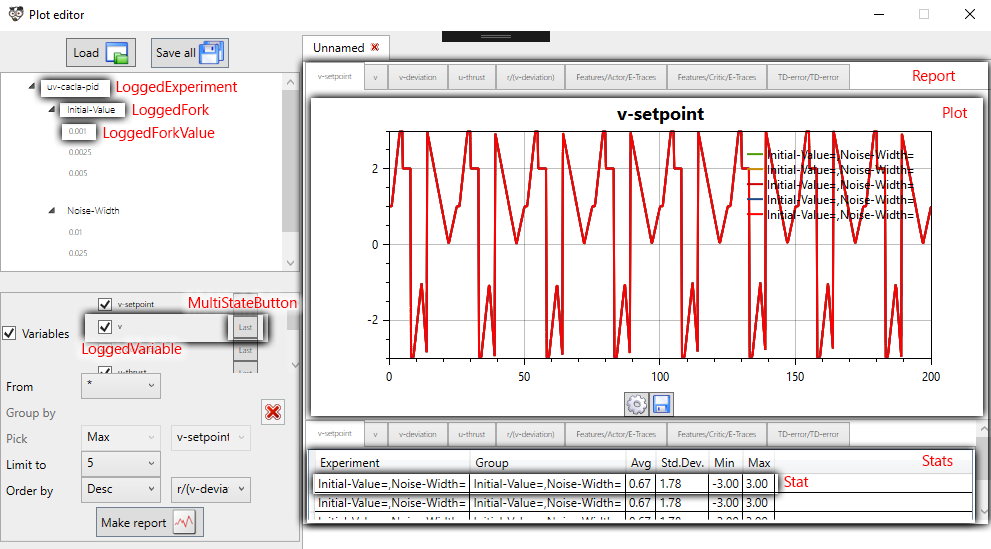
Task: Open the Pick v-setpoint dropdown
Action: point(210,437)
